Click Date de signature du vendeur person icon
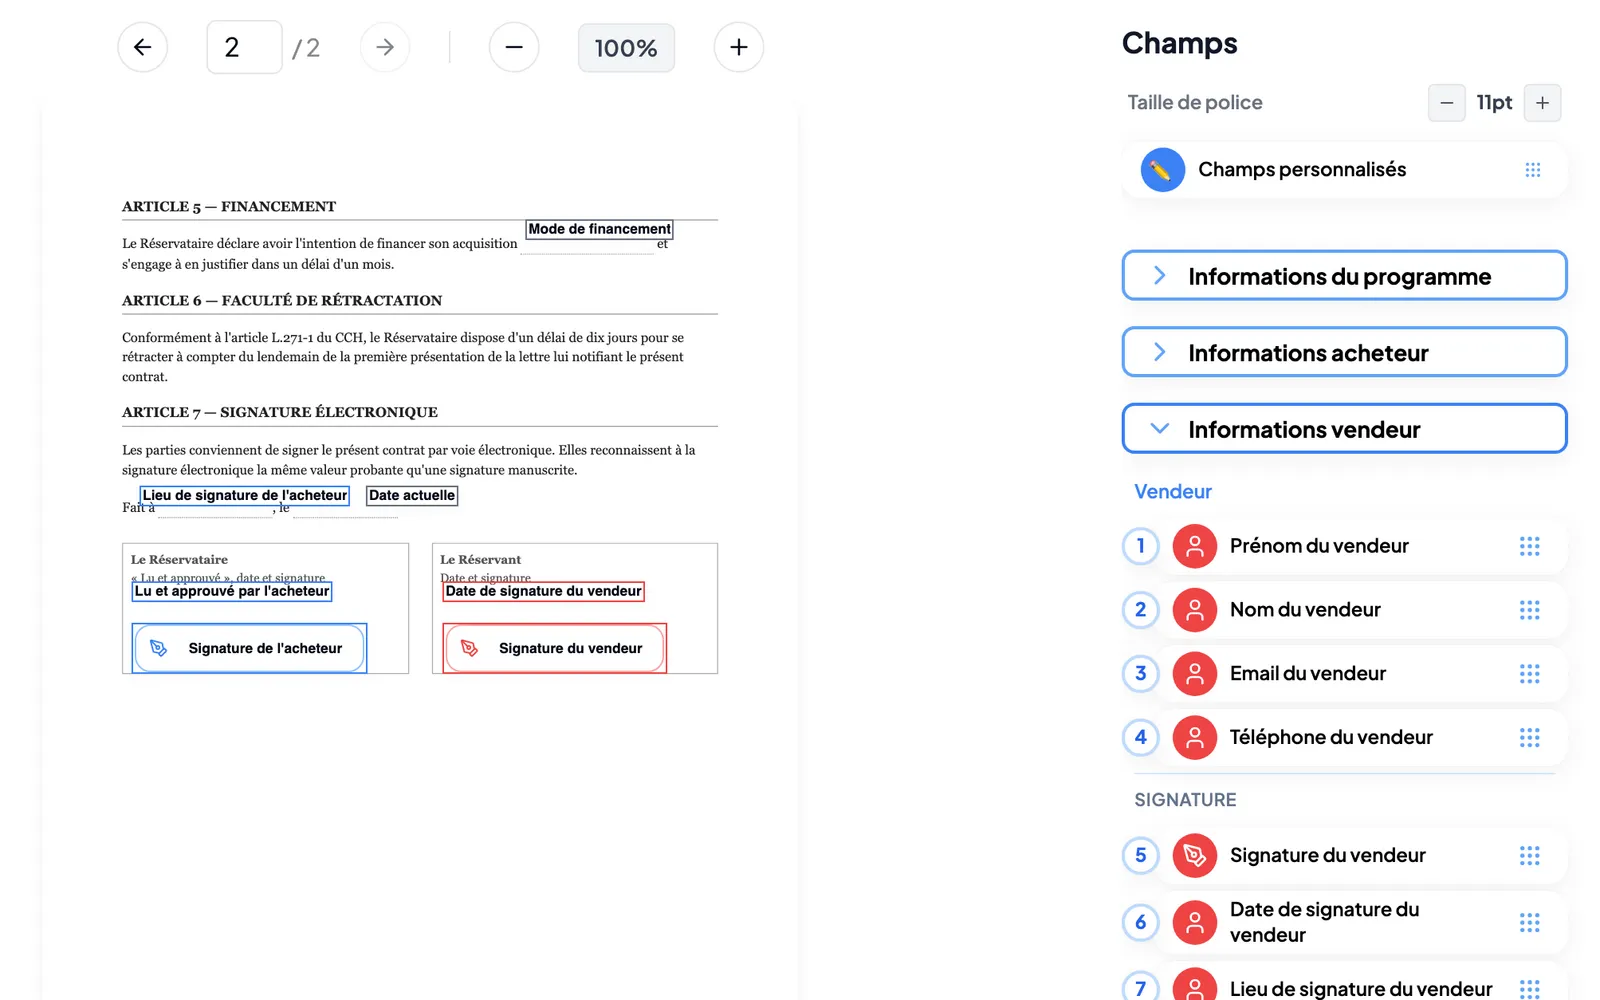This screenshot has width=1600, height=1000. coord(1194,923)
